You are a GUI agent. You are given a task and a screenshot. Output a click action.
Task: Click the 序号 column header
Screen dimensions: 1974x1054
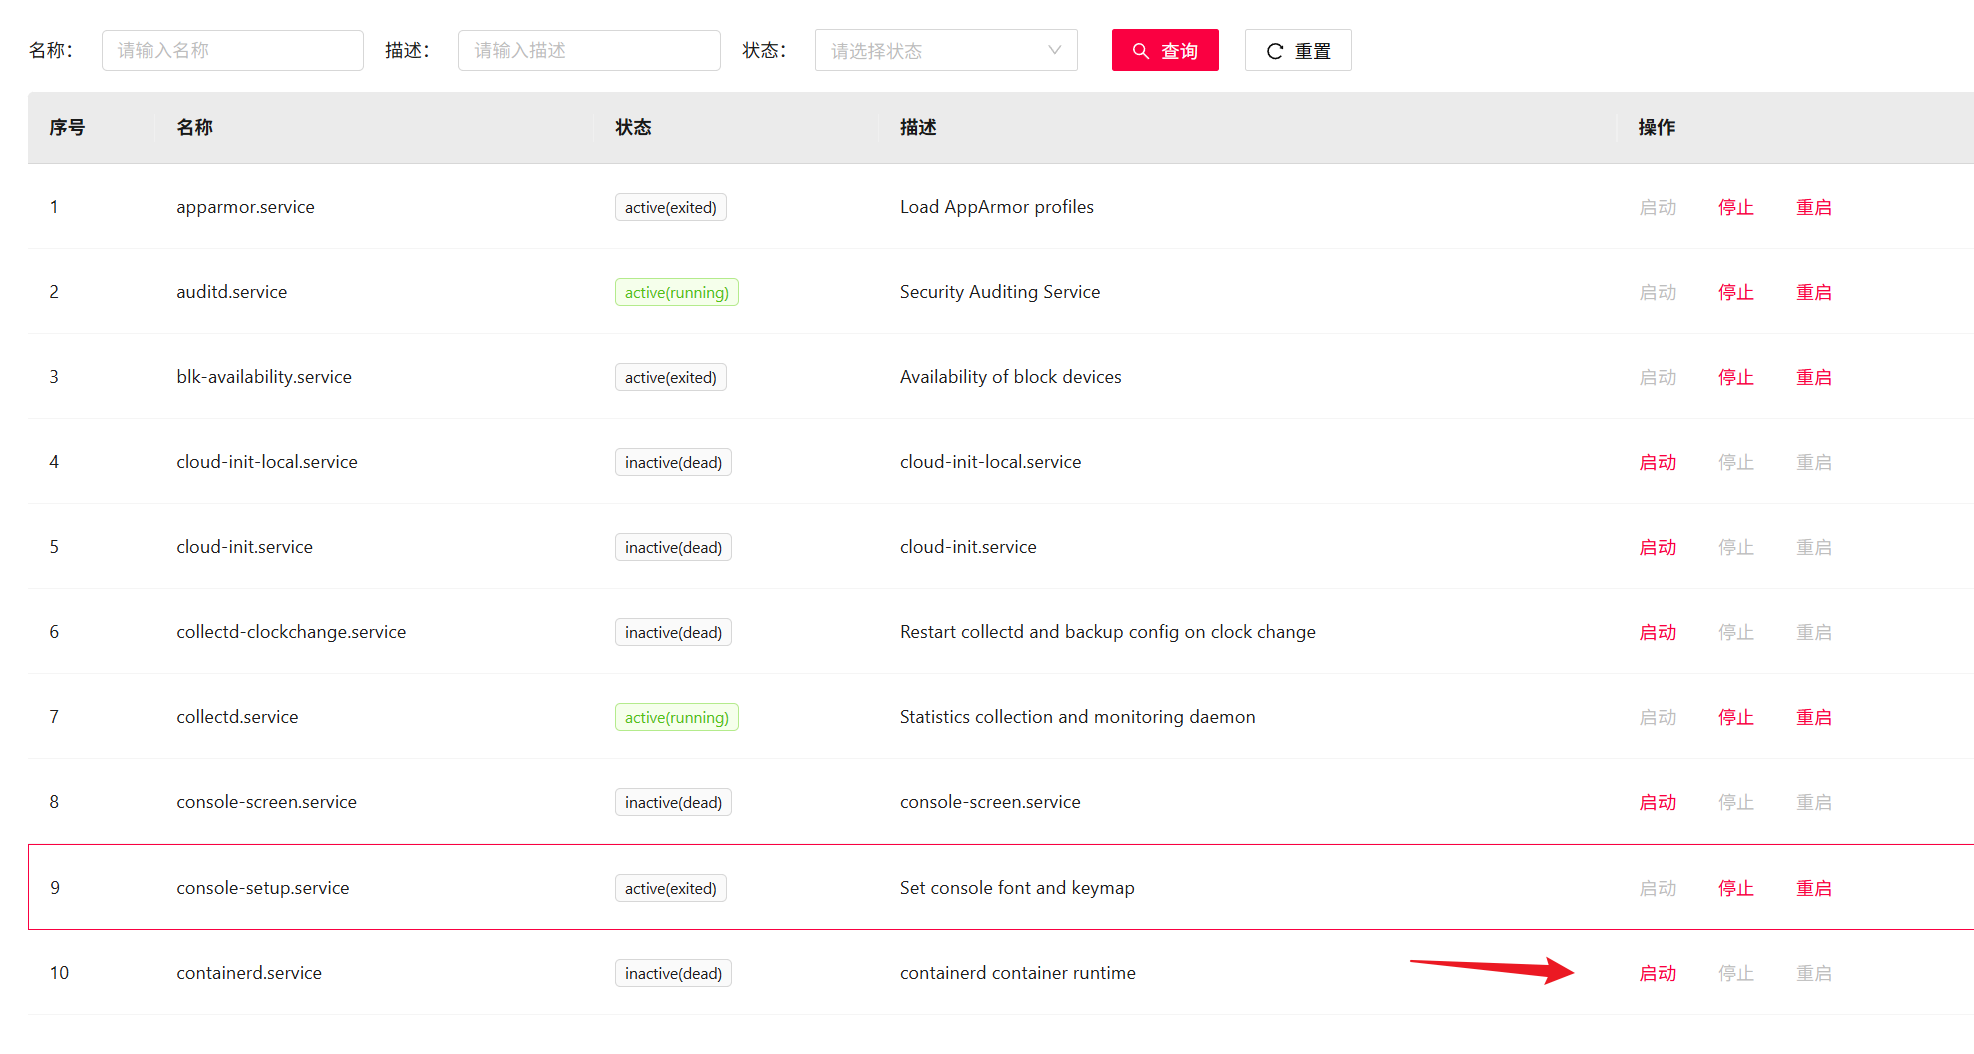[x=67, y=127]
